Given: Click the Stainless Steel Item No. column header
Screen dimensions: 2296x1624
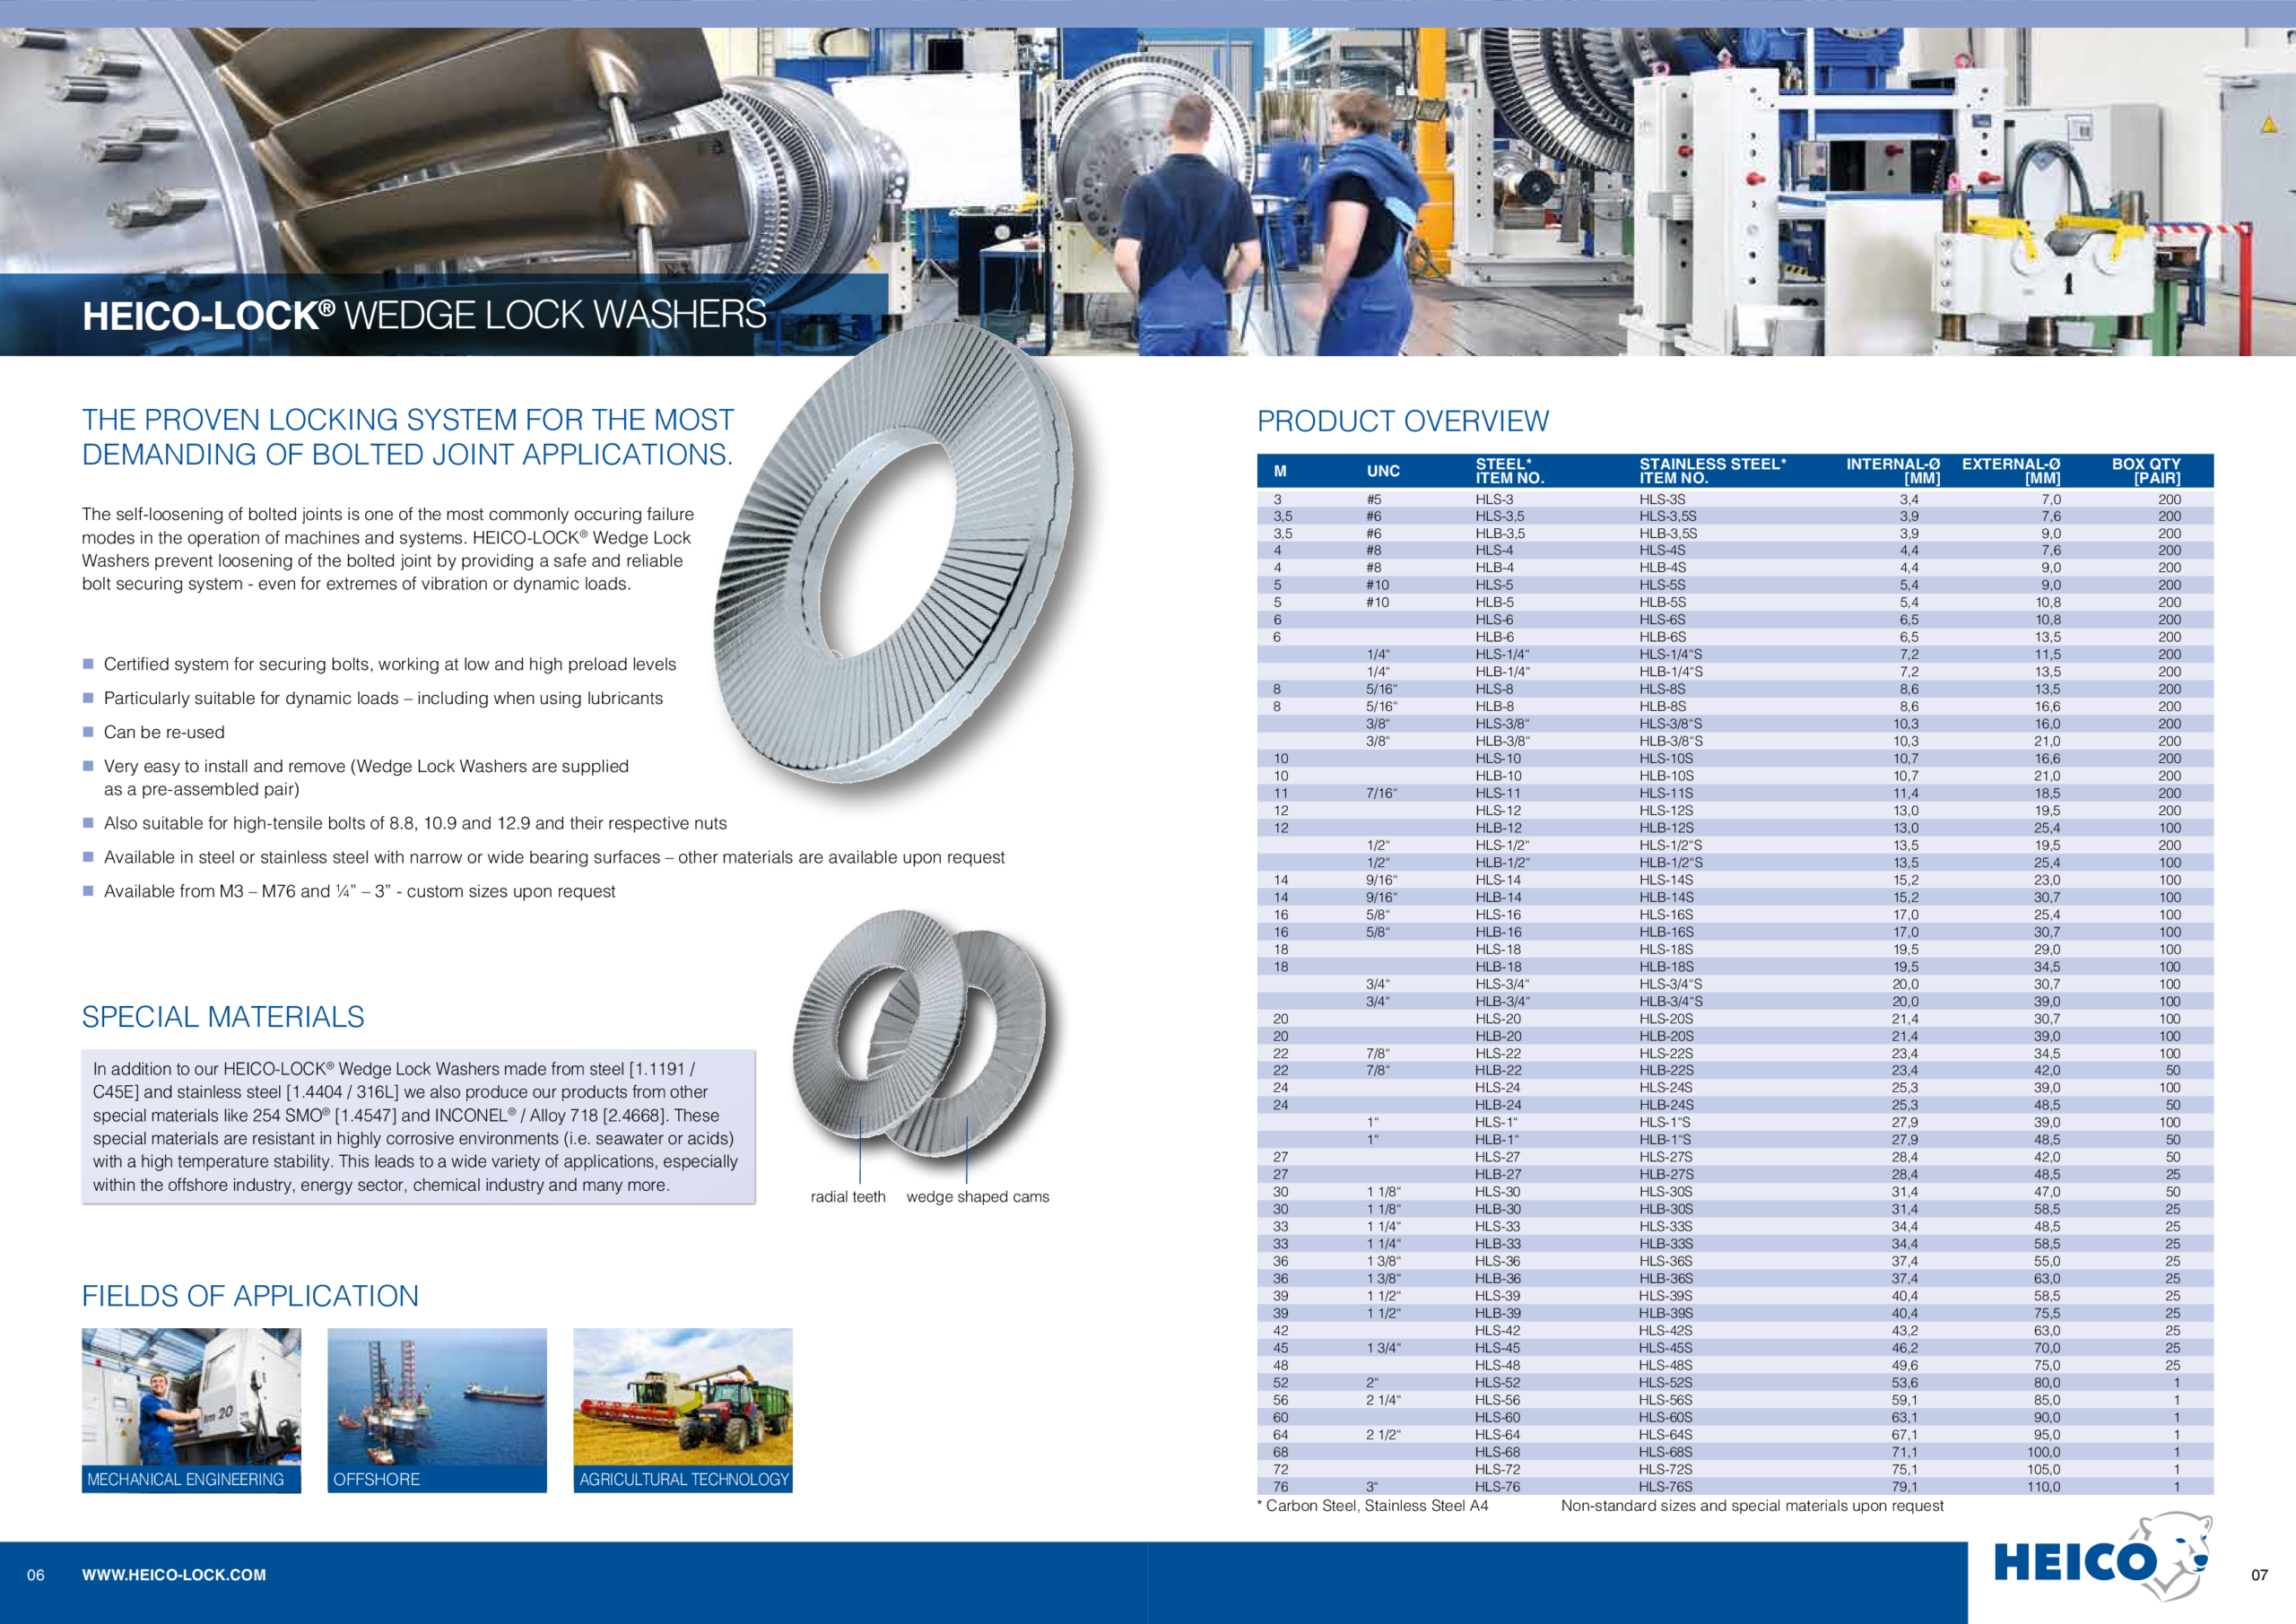Looking at the screenshot, I should (x=1712, y=471).
